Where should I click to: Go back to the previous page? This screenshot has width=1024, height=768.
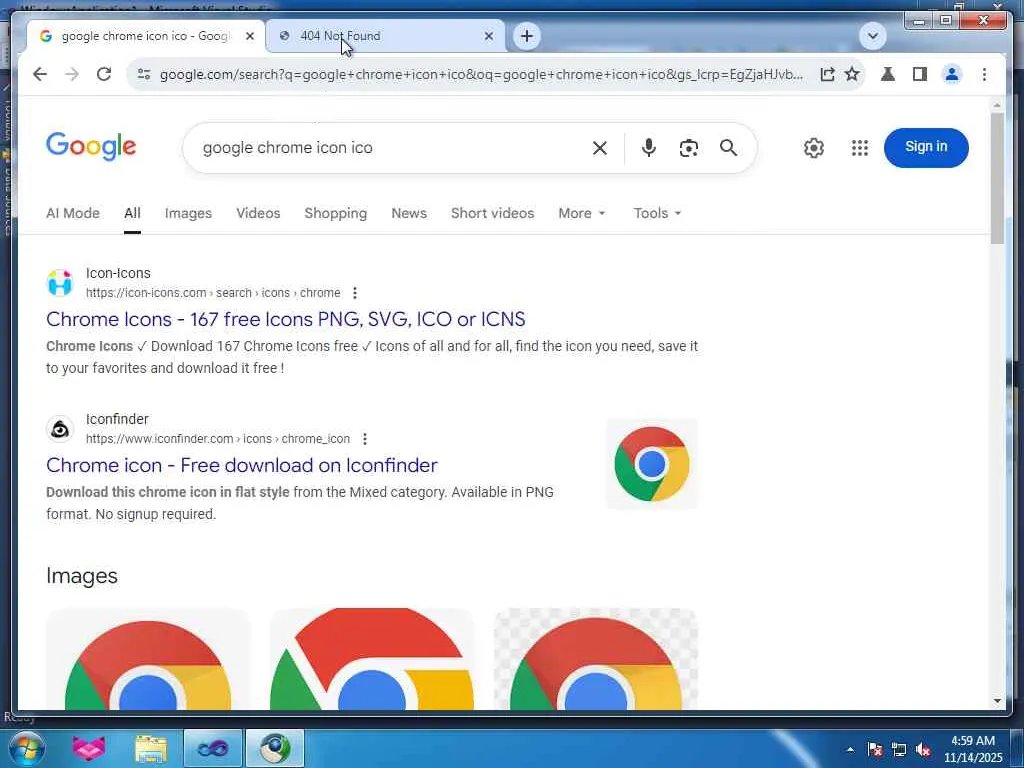tap(40, 74)
